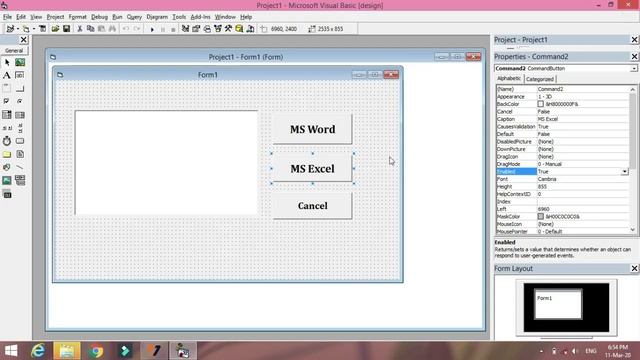
Task: Select the large white box control on Form1
Action: pyautogui.click(x=167, y=162)
